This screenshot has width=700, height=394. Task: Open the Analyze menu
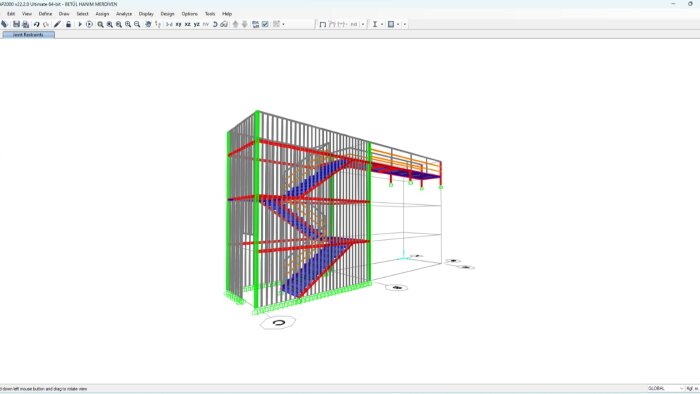124,14
